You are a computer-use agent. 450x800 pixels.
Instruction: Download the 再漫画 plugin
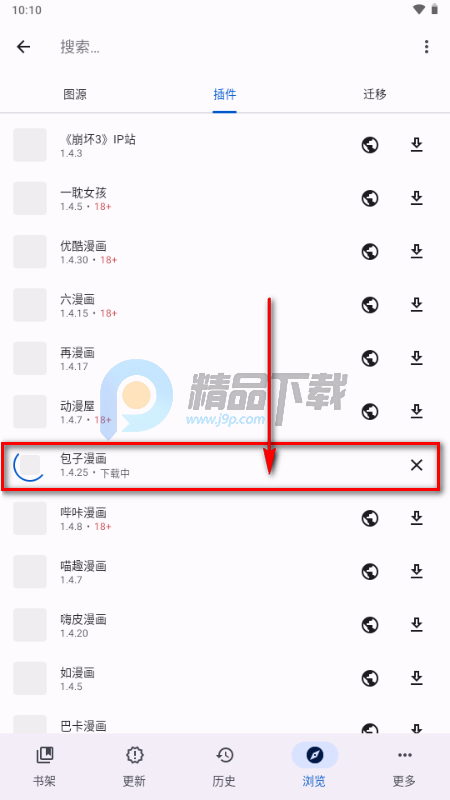(417, 358)
